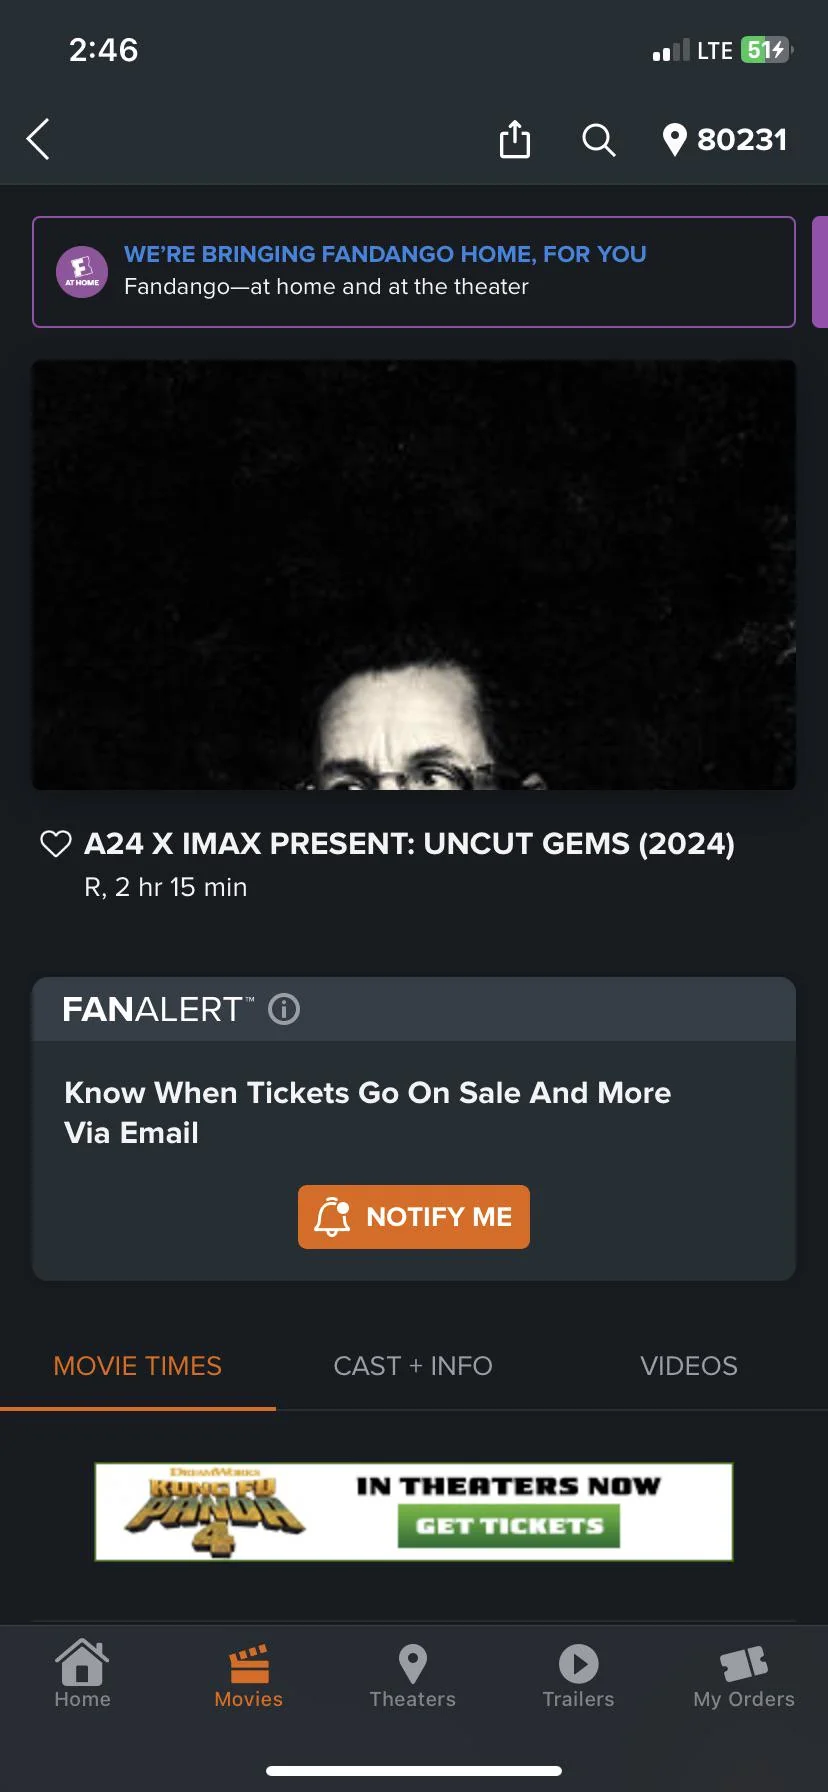Open the Theaters section

pos(412,1674)
